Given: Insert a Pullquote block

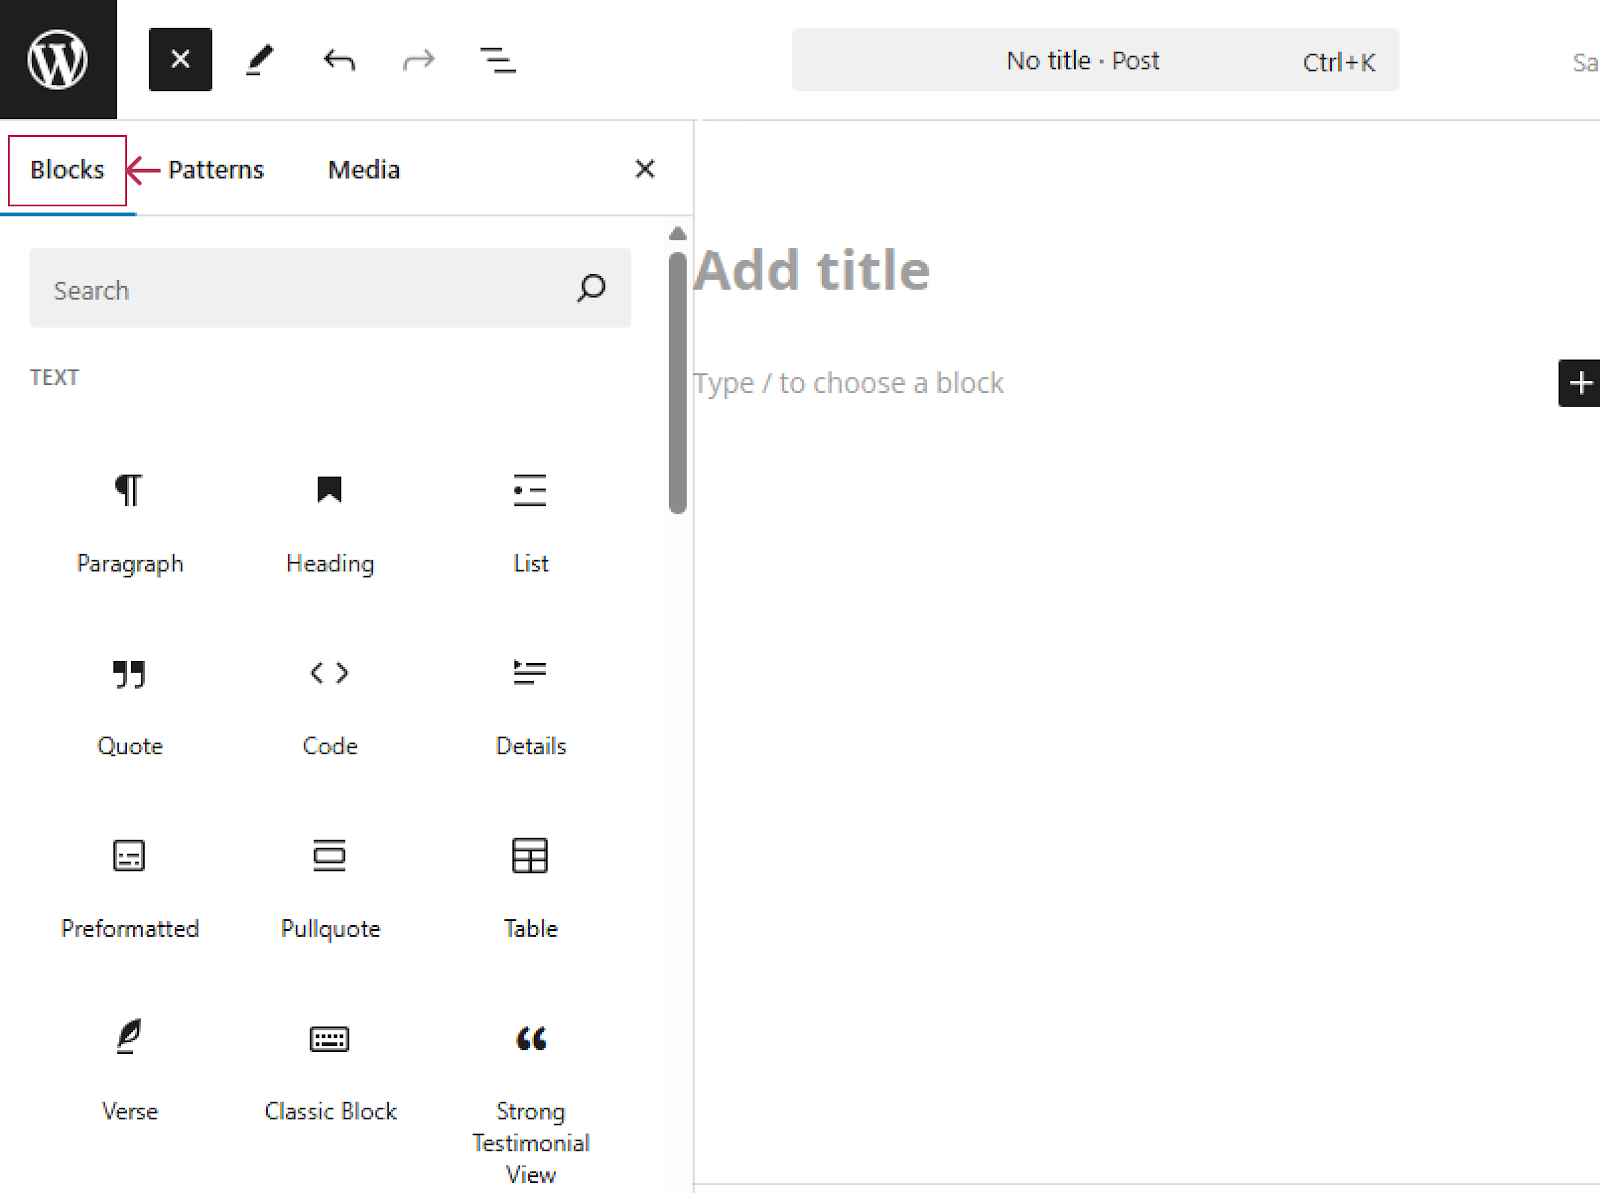Looking at the screenshot, I should click(330, 889).
